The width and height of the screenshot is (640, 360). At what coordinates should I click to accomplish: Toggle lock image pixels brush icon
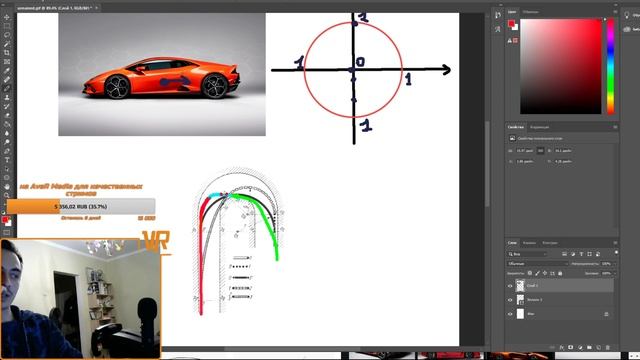point(537,273)
